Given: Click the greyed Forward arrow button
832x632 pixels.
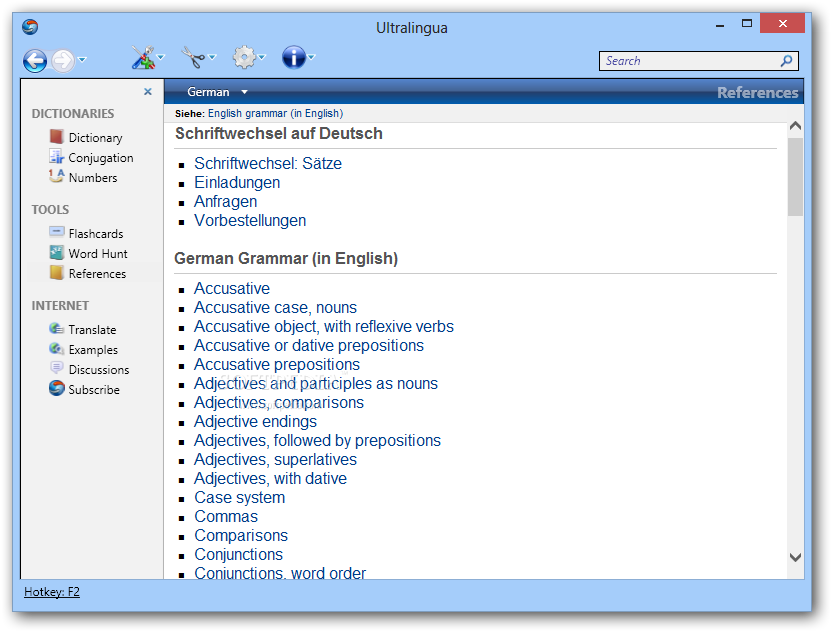Looking at the screenshot, I should click(63, 60).
